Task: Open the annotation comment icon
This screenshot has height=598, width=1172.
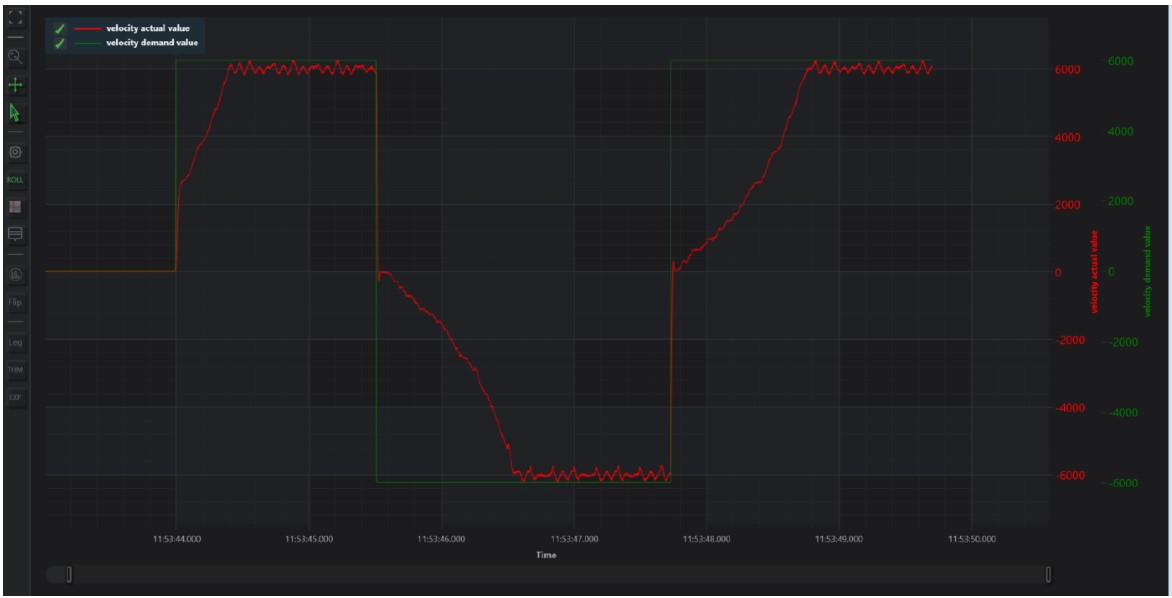Action: (15, 234)
